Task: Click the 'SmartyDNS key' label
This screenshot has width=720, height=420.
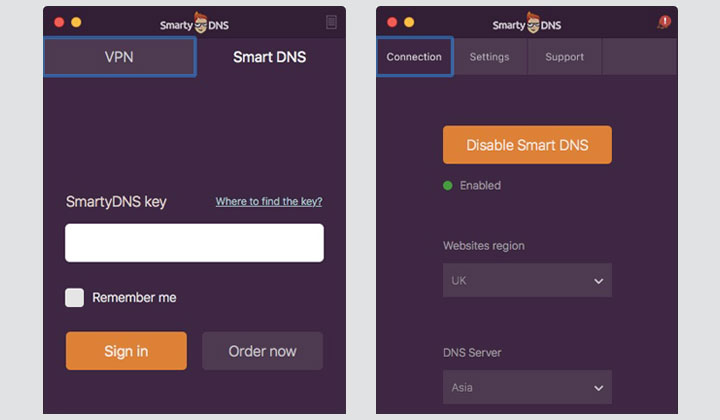Action: click(116, 202)
